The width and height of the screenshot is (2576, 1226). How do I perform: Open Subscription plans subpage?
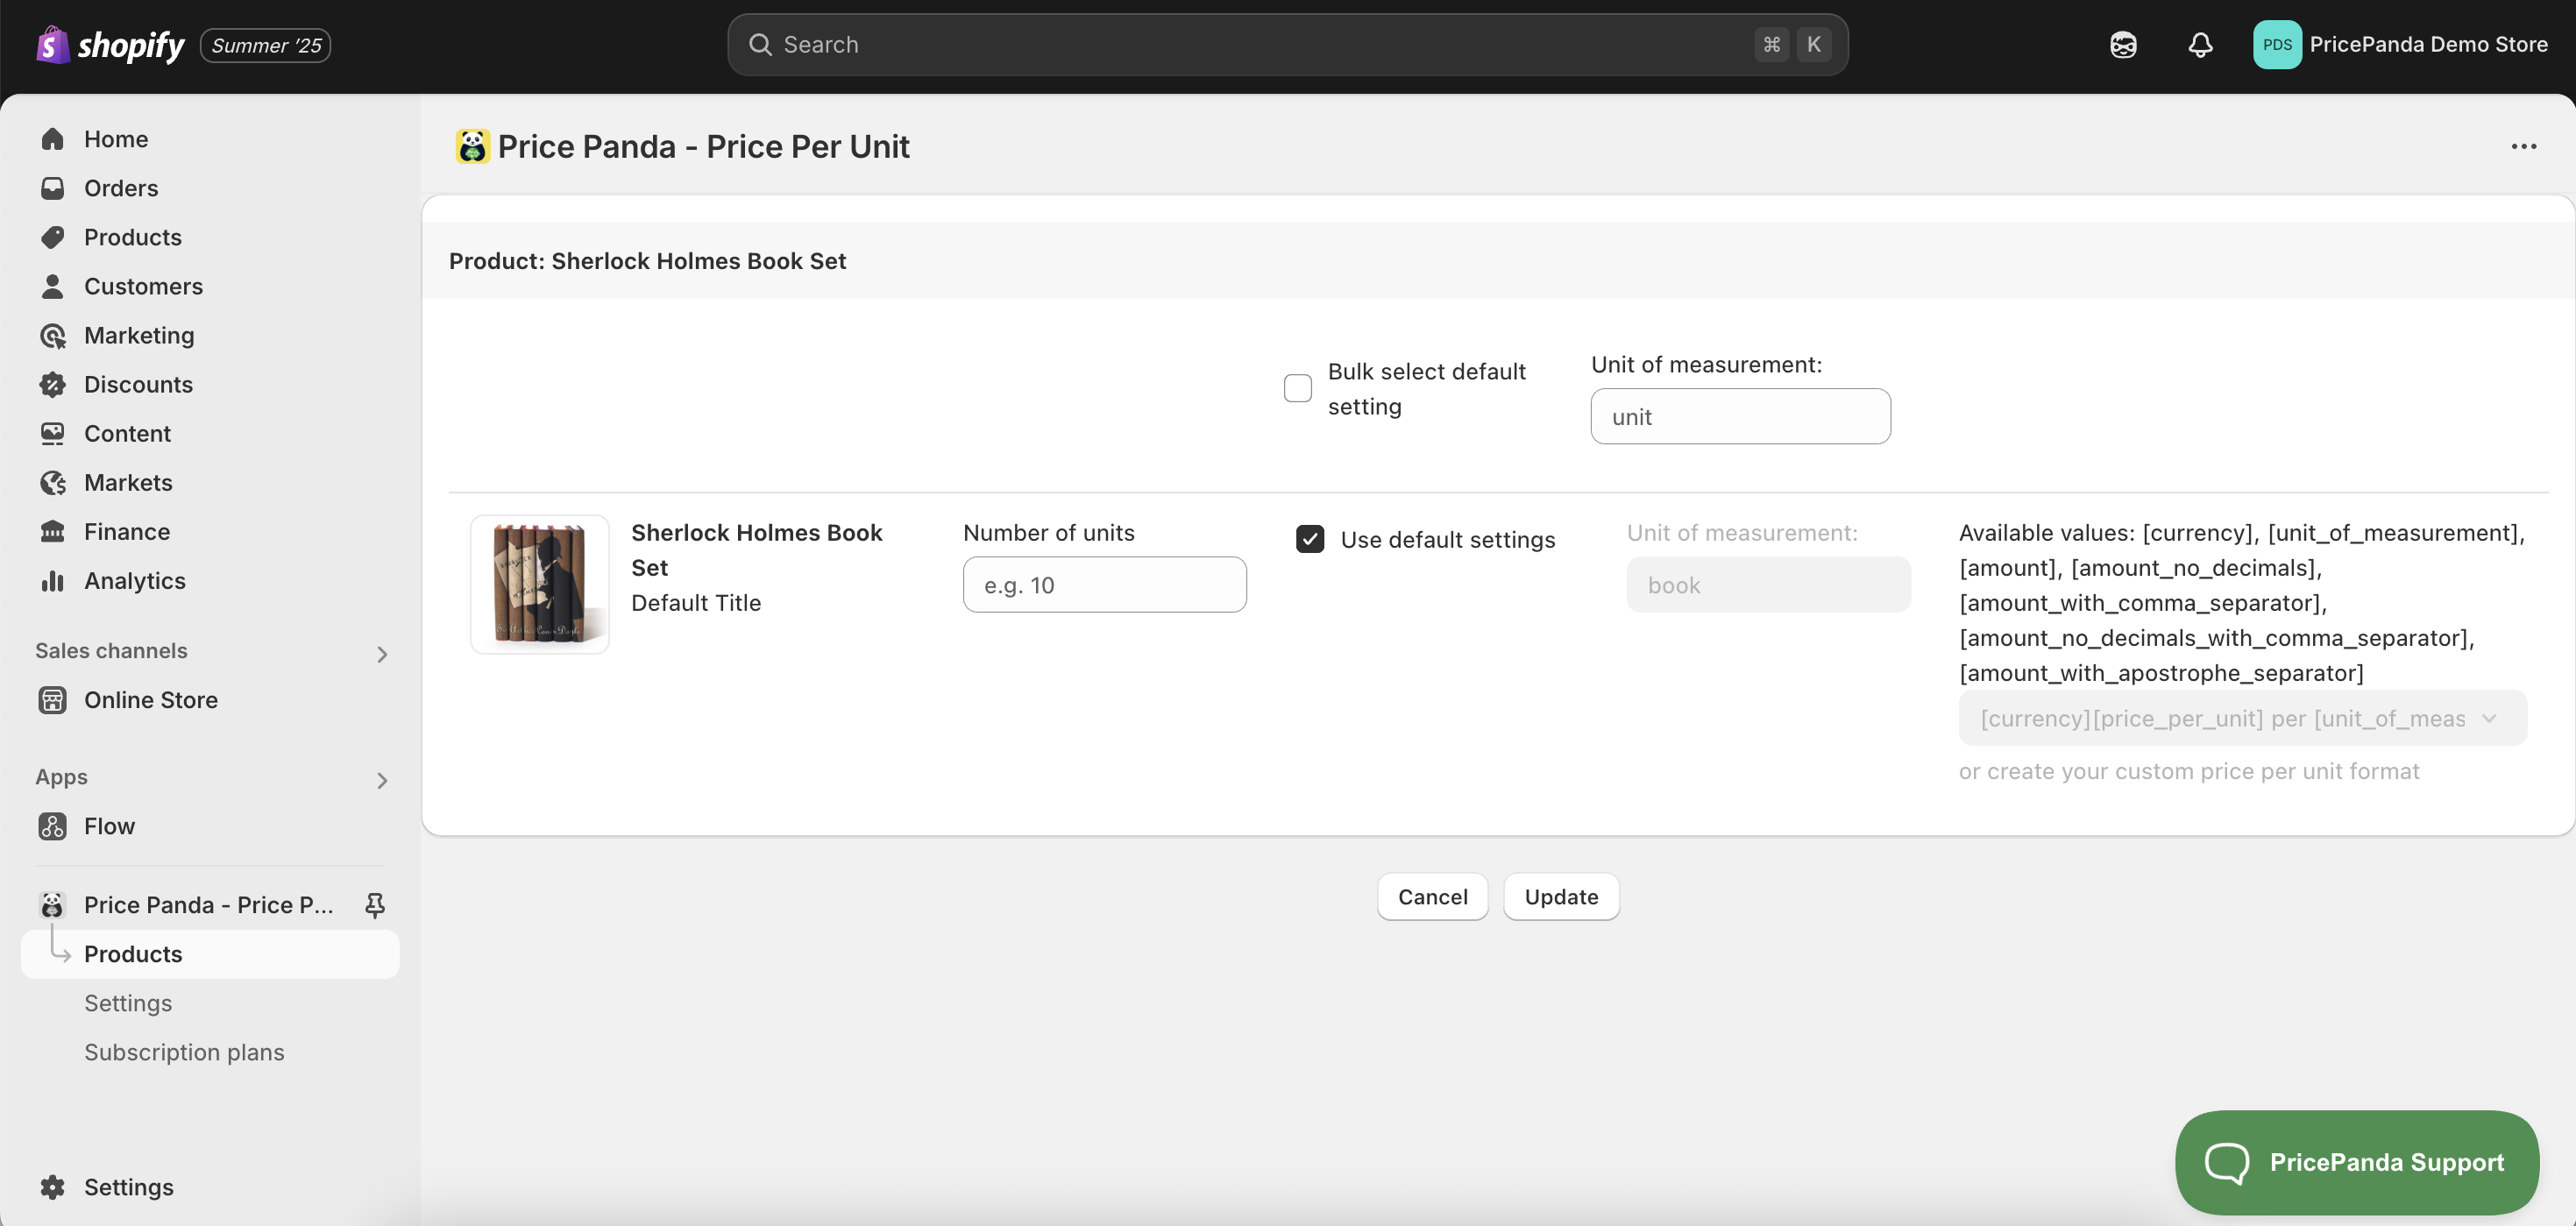[x=184, y=1052]
